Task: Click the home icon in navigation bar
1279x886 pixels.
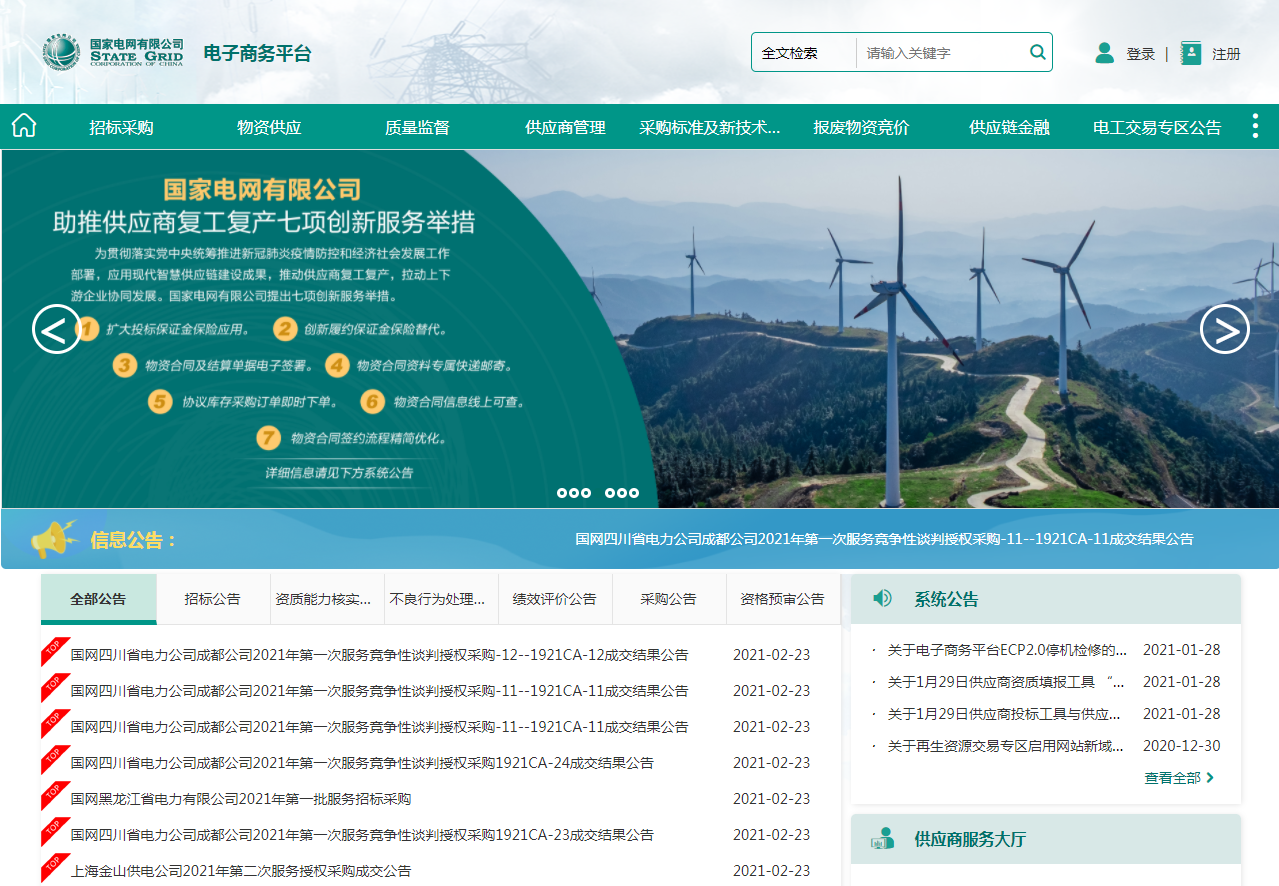Action: point(24,126)
